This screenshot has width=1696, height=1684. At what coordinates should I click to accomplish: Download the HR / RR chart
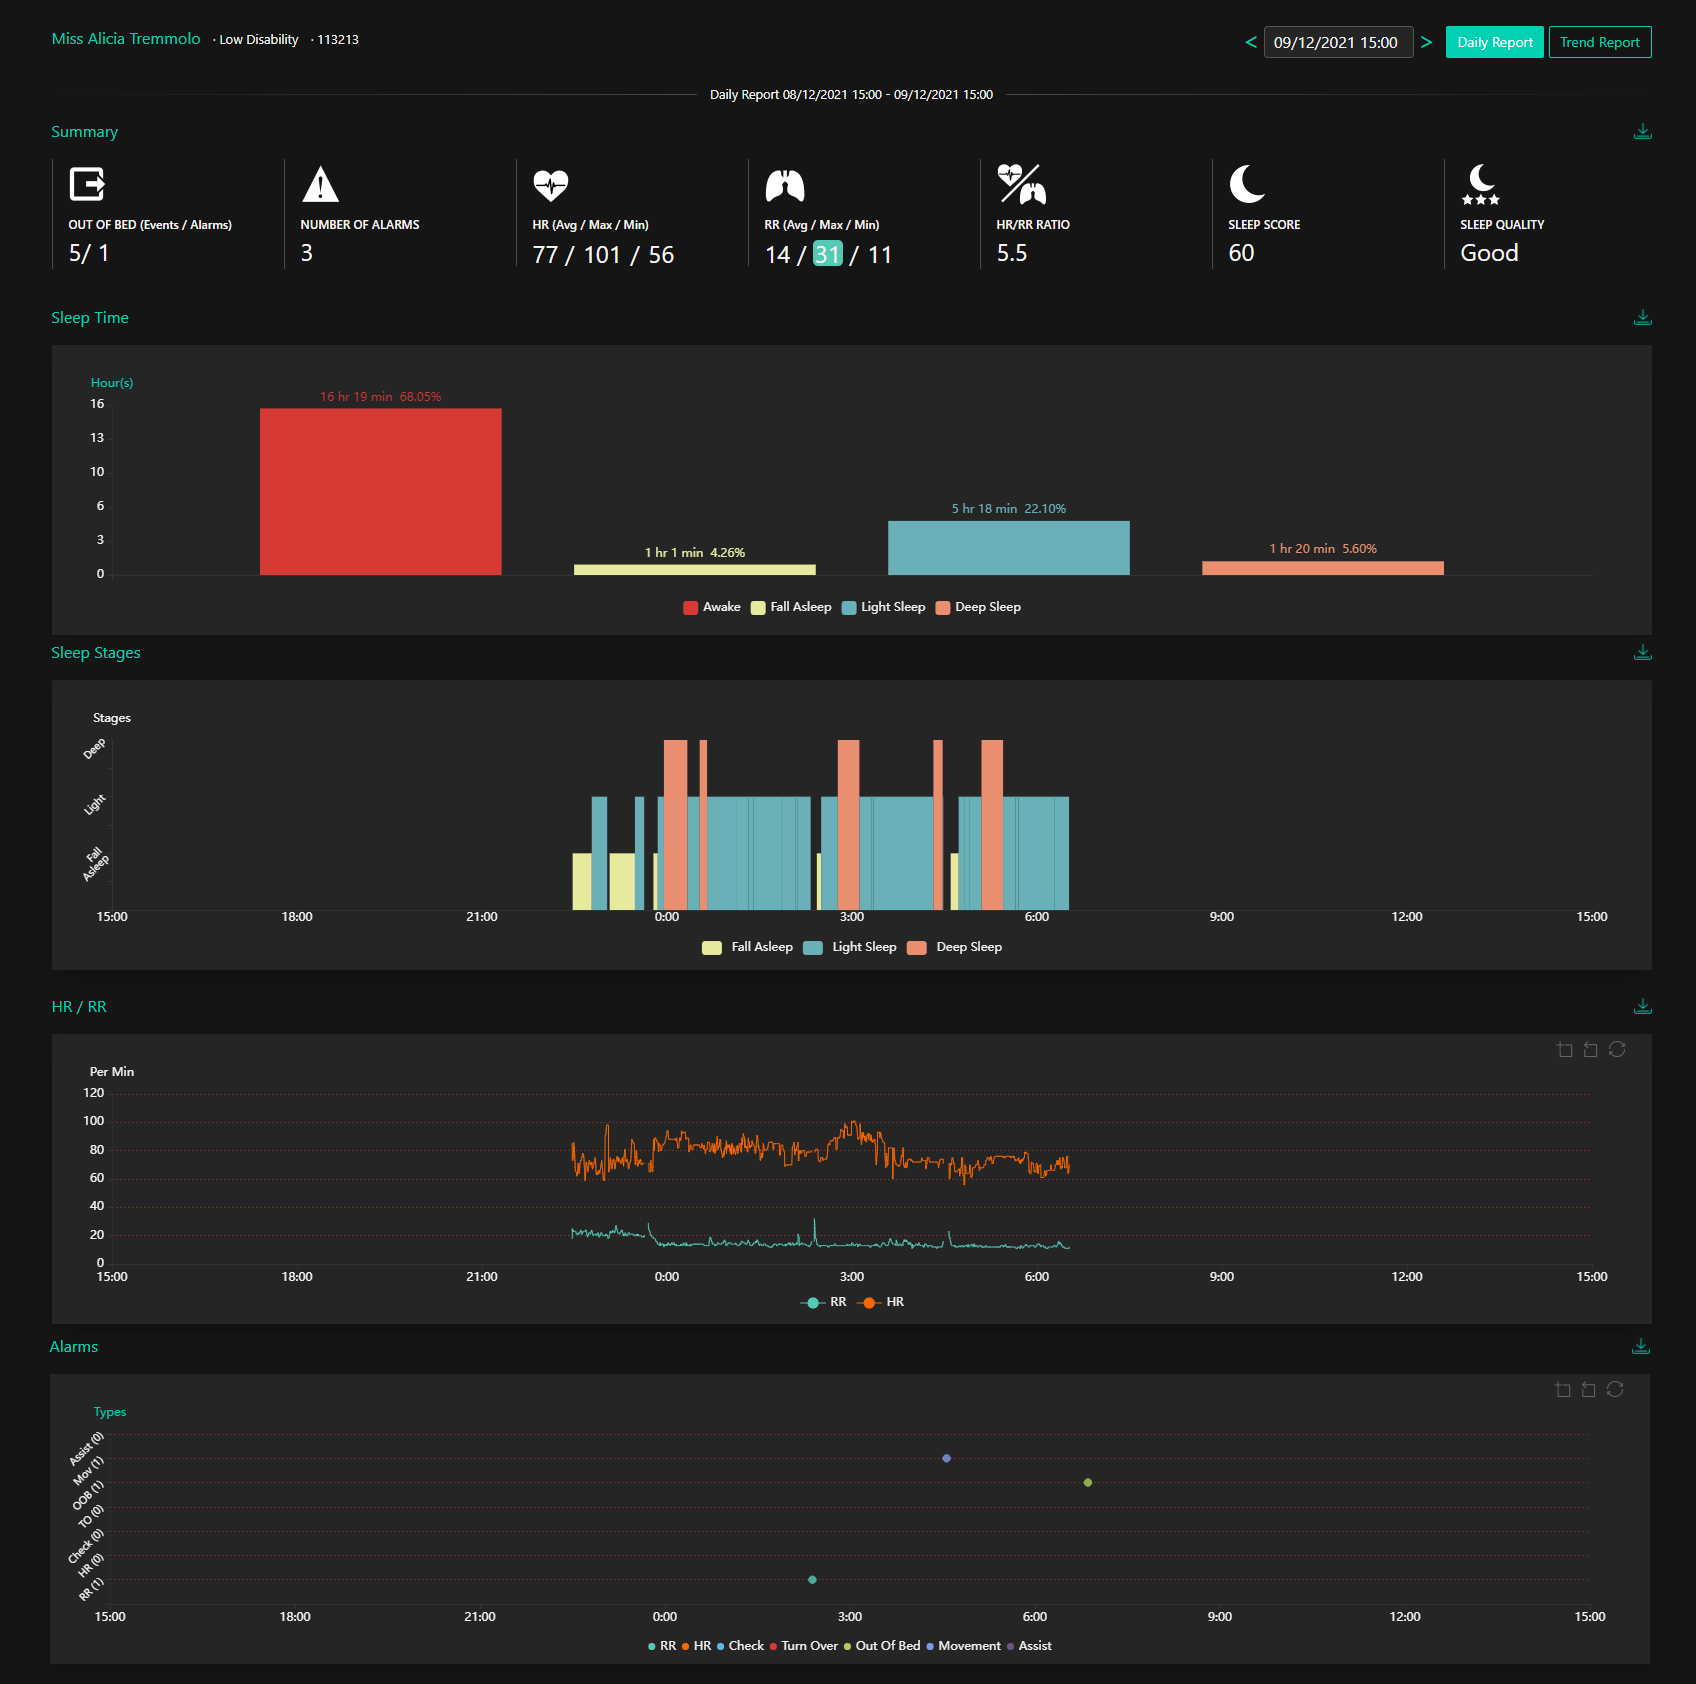pyautogui.click(x=1642, y=1007)
